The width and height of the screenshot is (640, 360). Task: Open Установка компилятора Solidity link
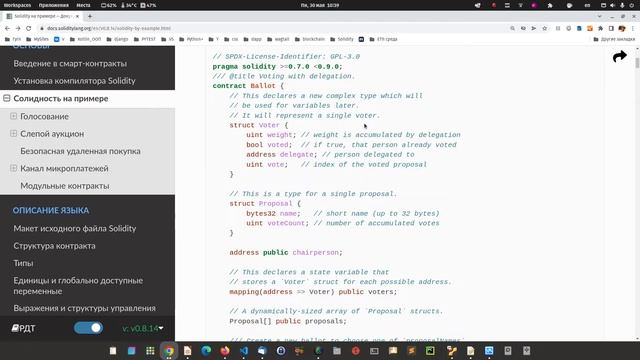coord(74,80)
